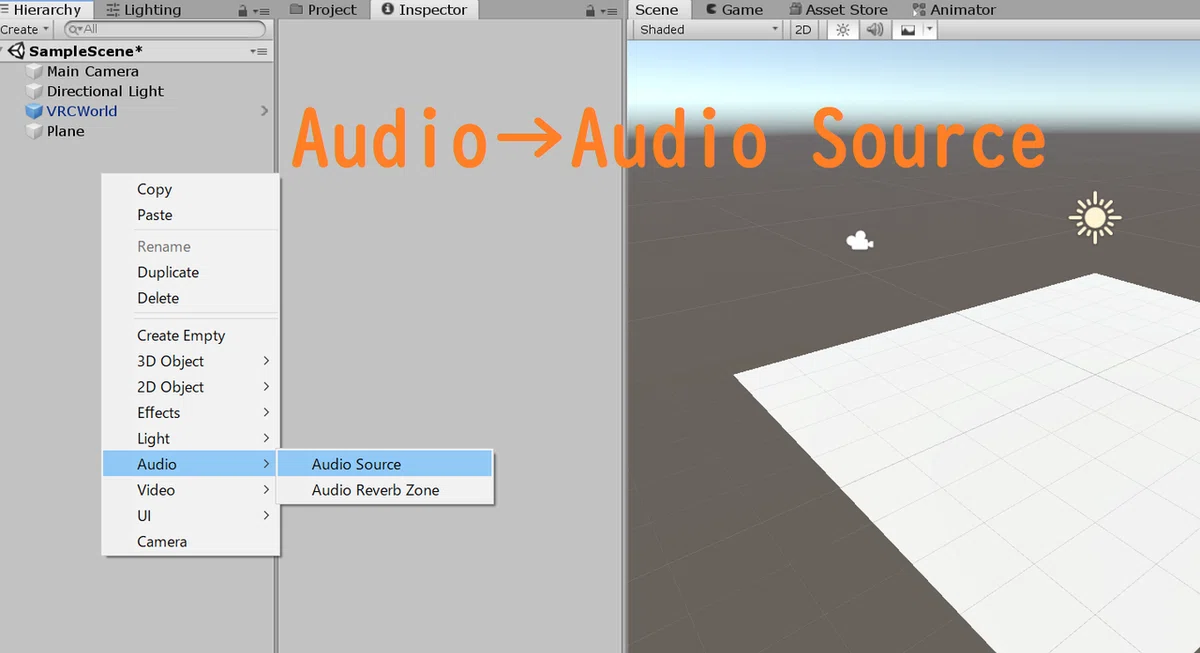The width and height of the screenshot is (1200, 653).
Task: Open 3D Object submenu
Action: 191,361
